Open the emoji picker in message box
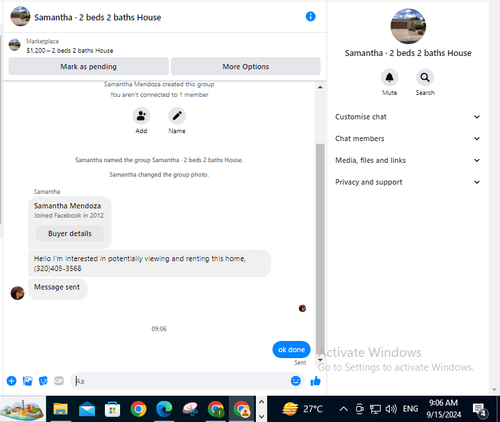 [x=296, y=381]
